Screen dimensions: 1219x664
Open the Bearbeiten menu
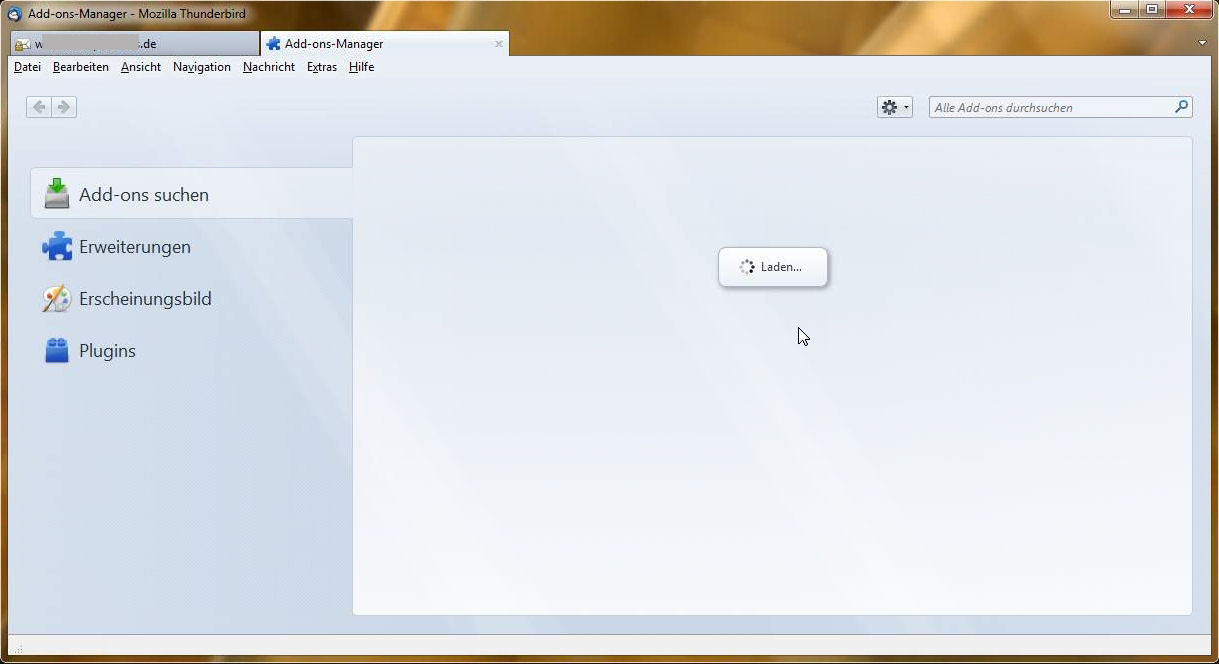(81, 67)
